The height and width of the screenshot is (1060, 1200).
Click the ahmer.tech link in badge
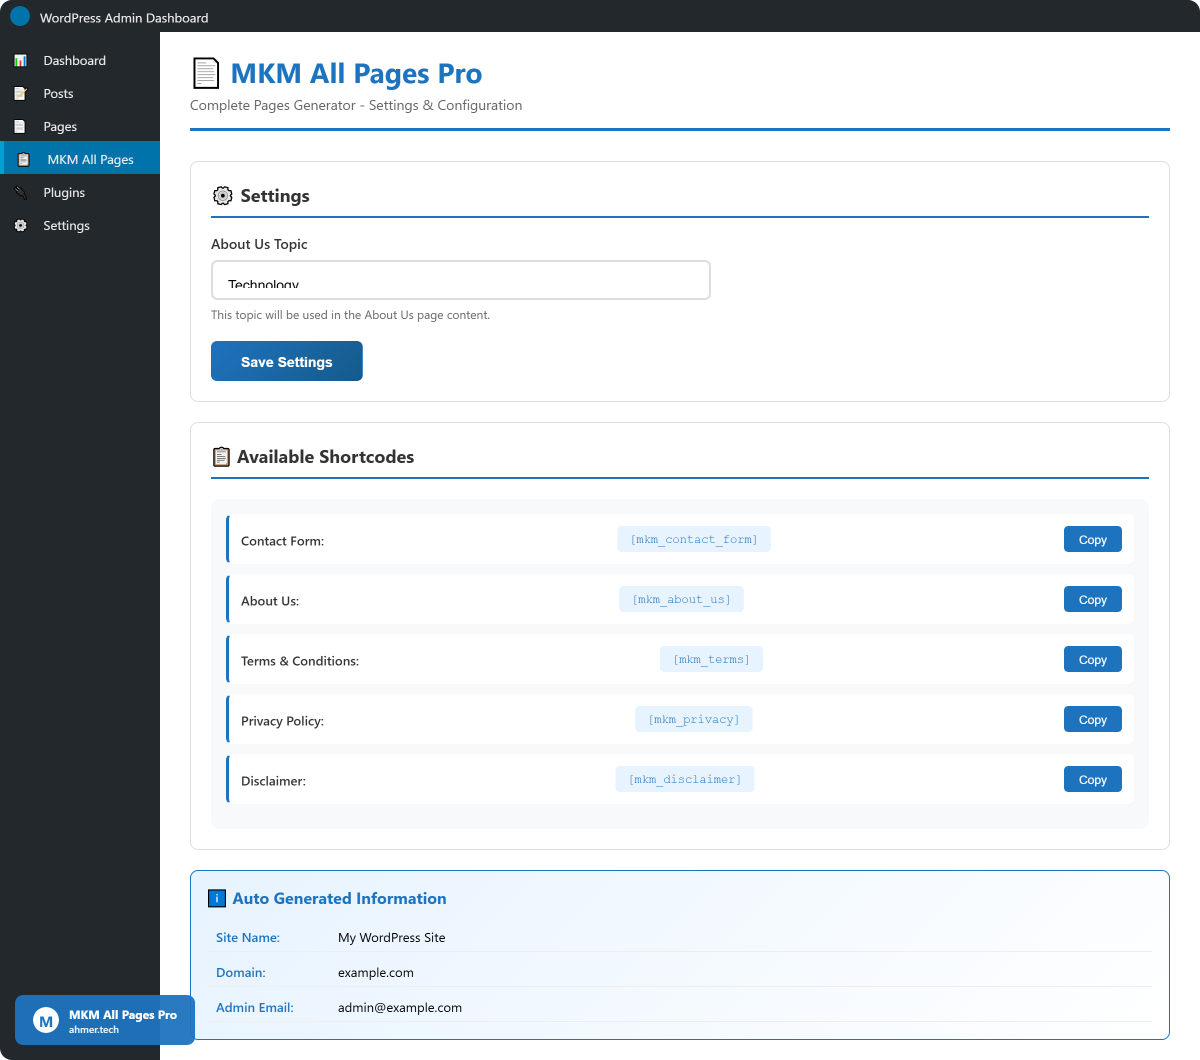coord(94,1030)
